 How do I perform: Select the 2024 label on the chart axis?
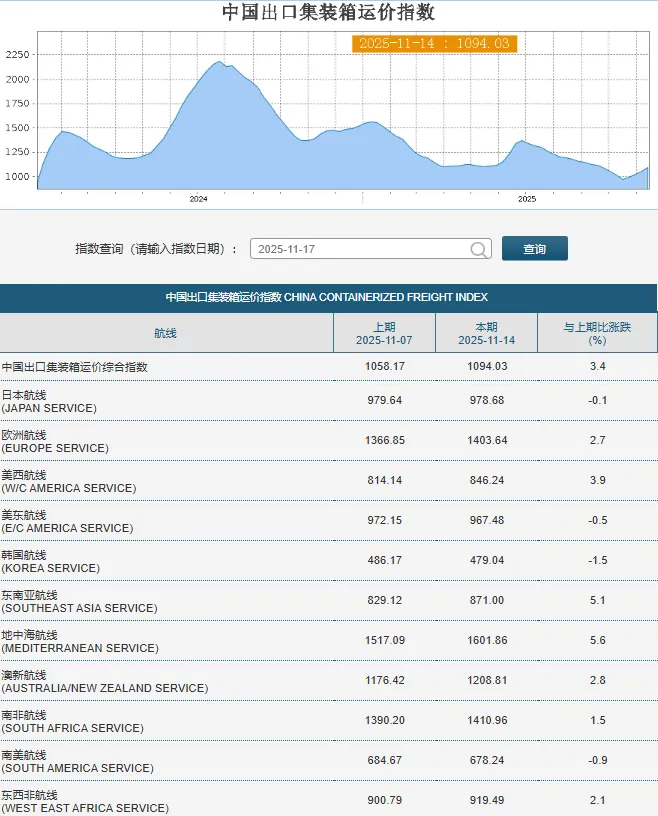click(x=198, y=199)
